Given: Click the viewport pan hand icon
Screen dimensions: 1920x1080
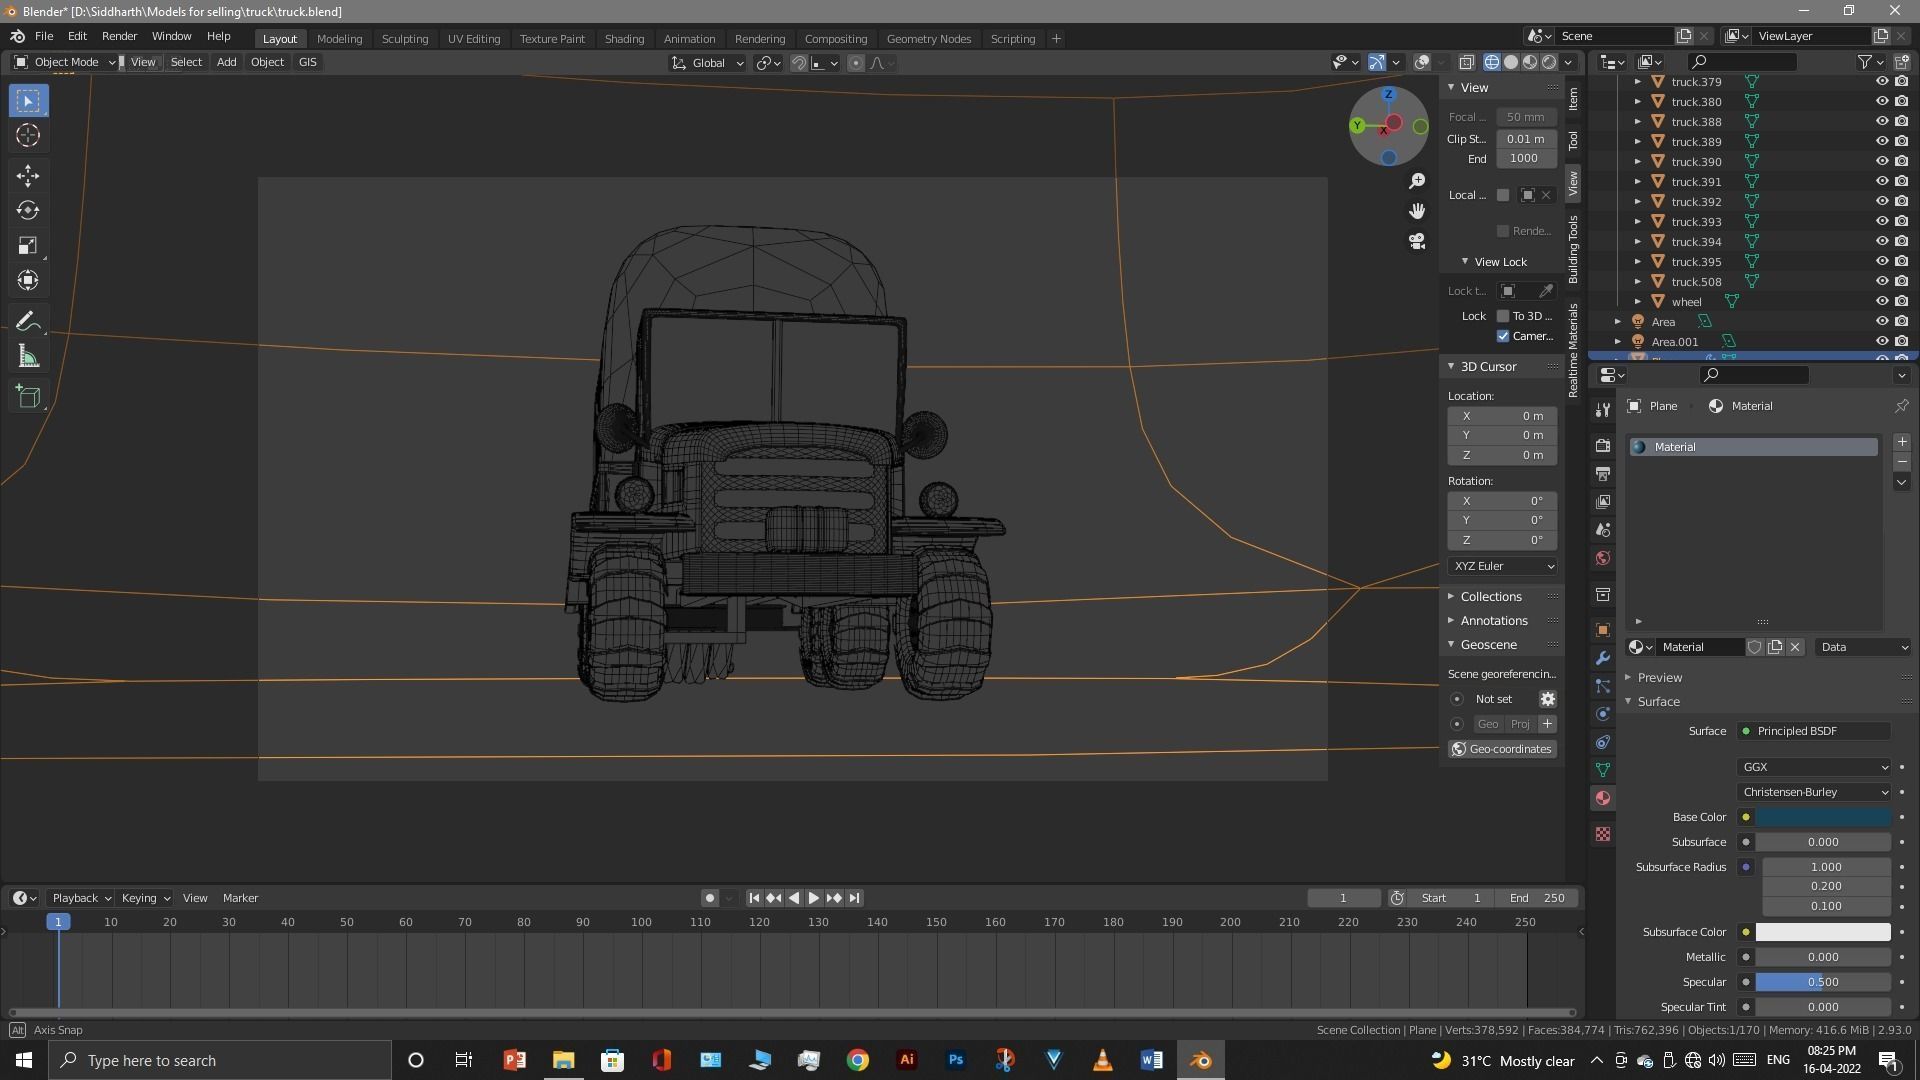Looking at the screenshot, I should click(1417, 211).
